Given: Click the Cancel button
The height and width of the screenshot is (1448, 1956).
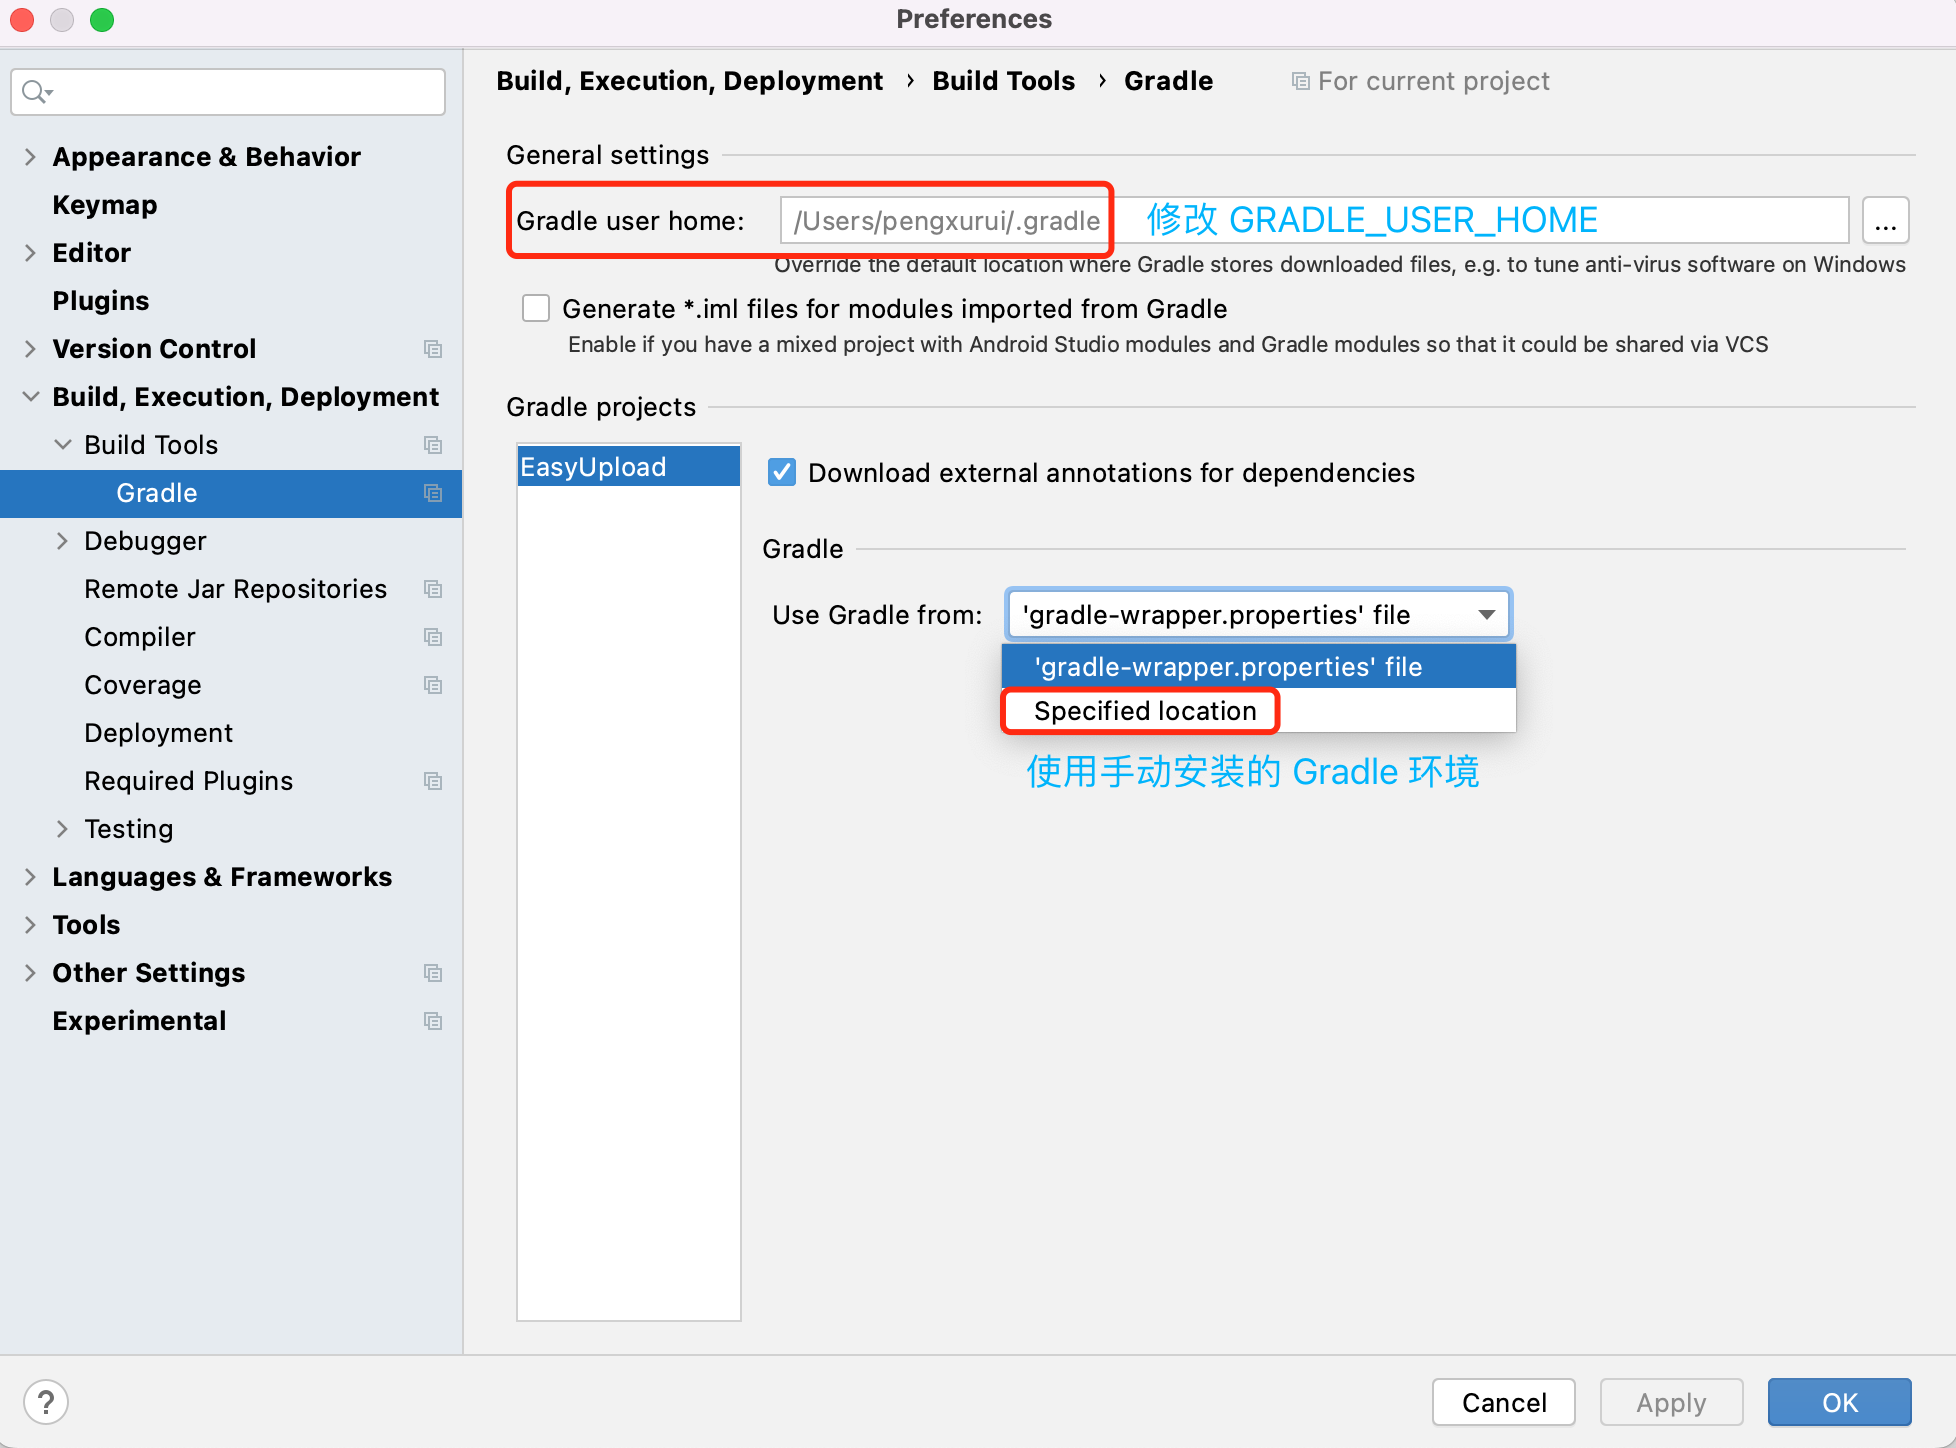Looking at the screenshot, I should (1503, 1402).
